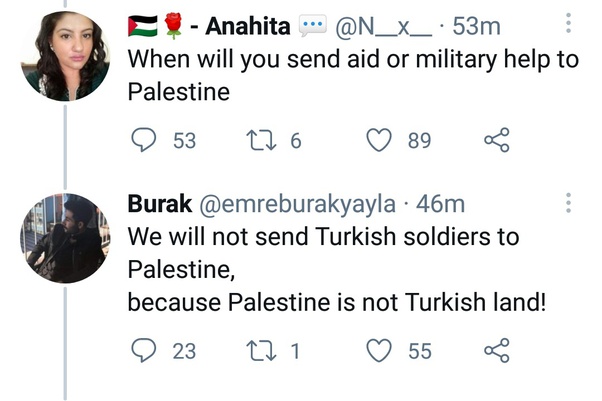
Task: Tap share icon under Burak's tweet
Action: [497, 350]
